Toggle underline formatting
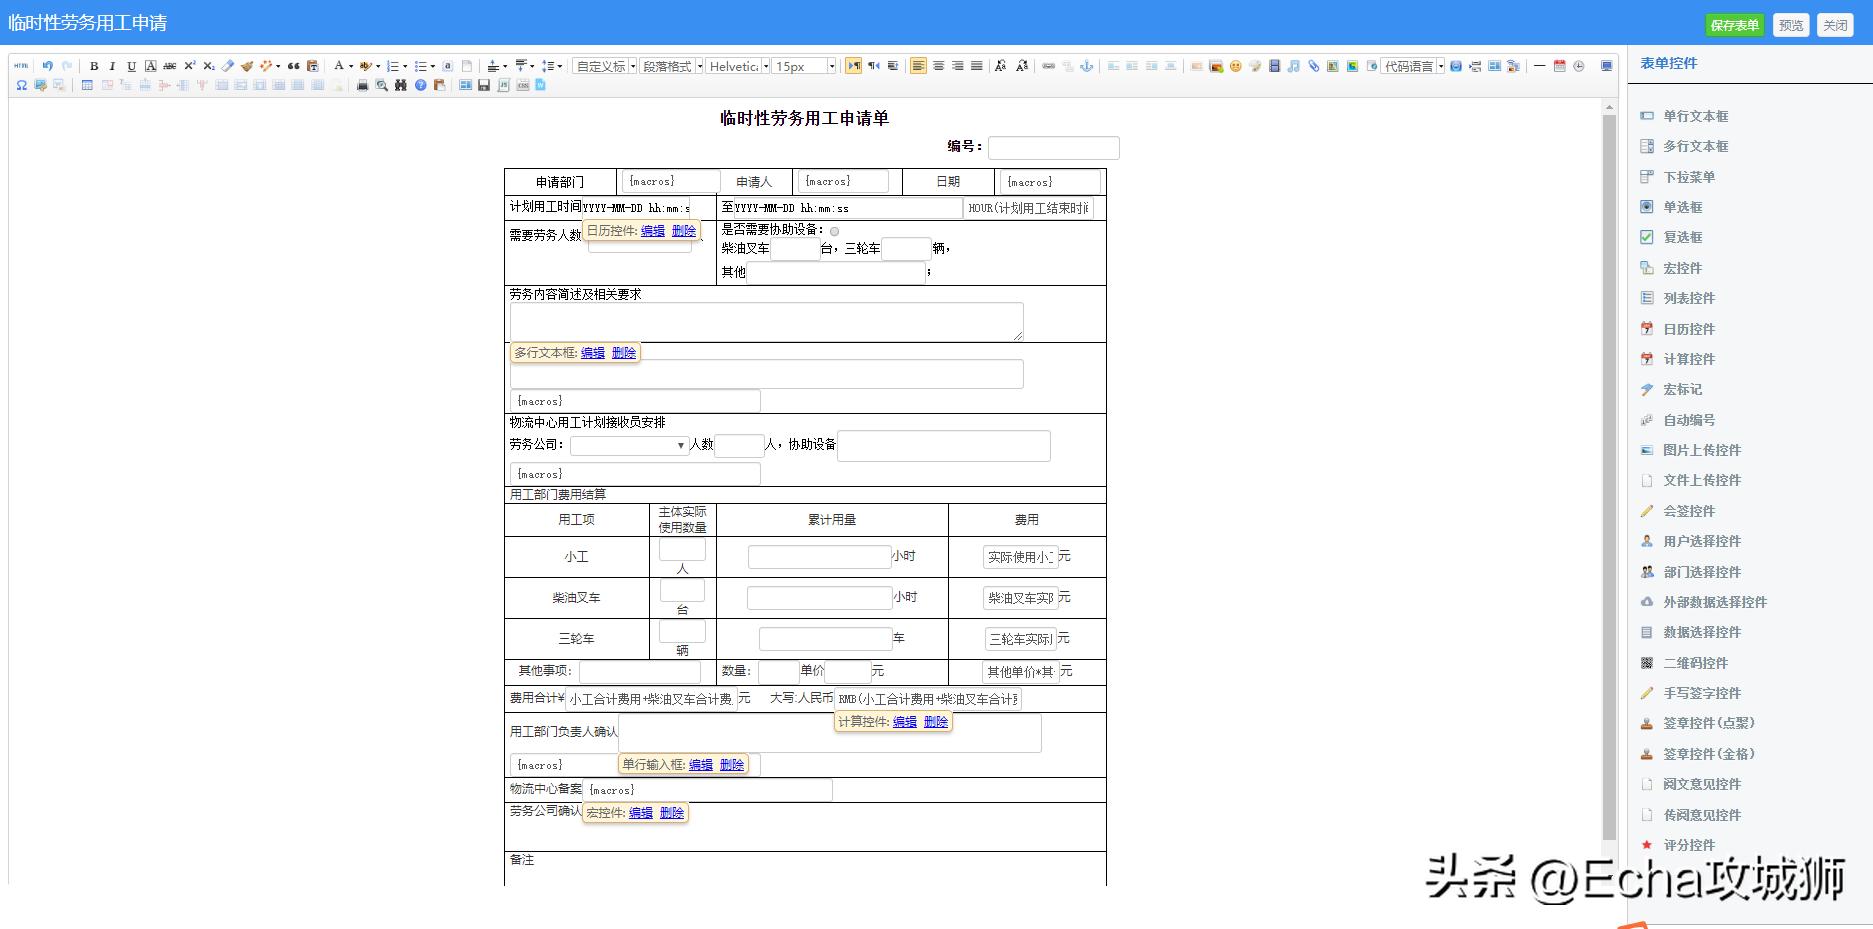The height and width of the screenshot is (929, 1873). (131, 66)
